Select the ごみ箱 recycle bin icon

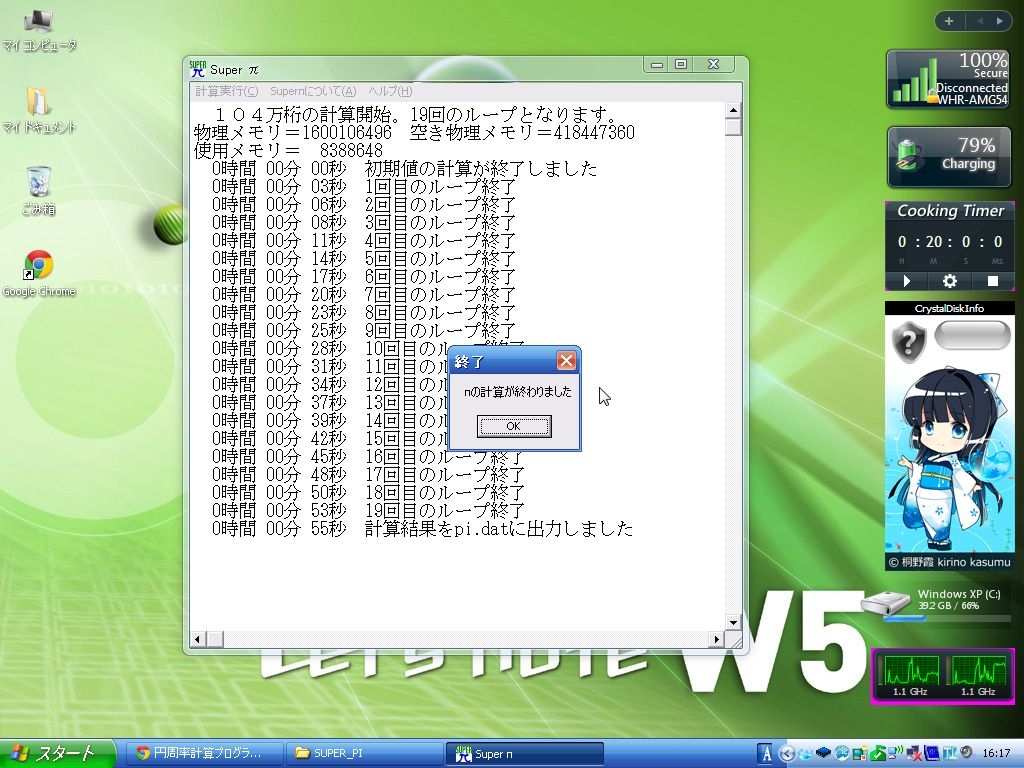(39, 191)
